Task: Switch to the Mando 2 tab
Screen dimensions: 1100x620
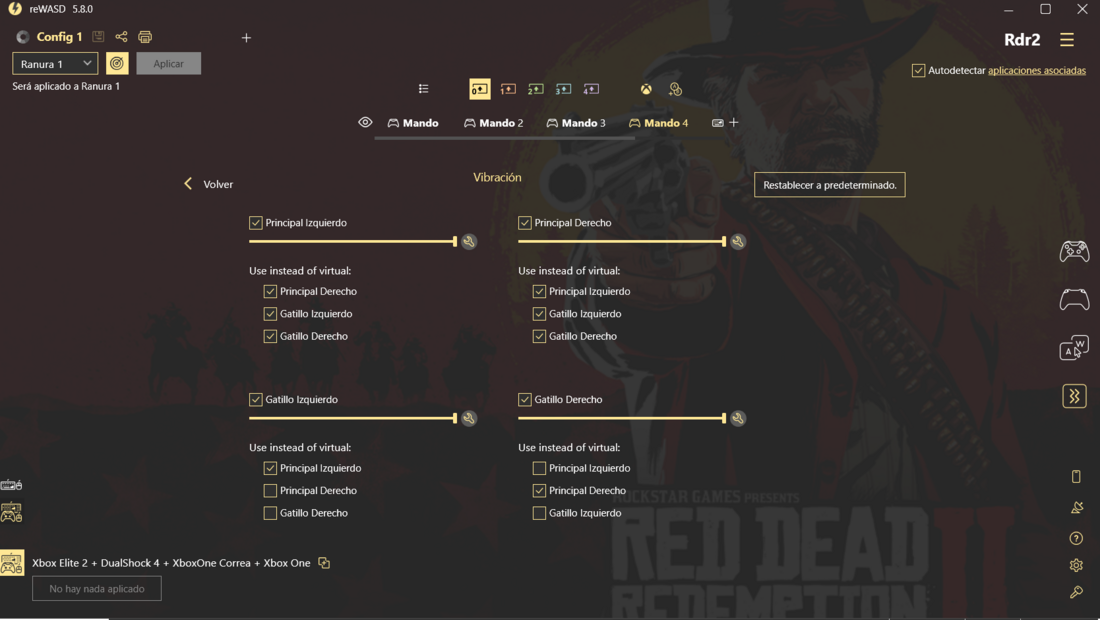Action: tap(494, 123)
